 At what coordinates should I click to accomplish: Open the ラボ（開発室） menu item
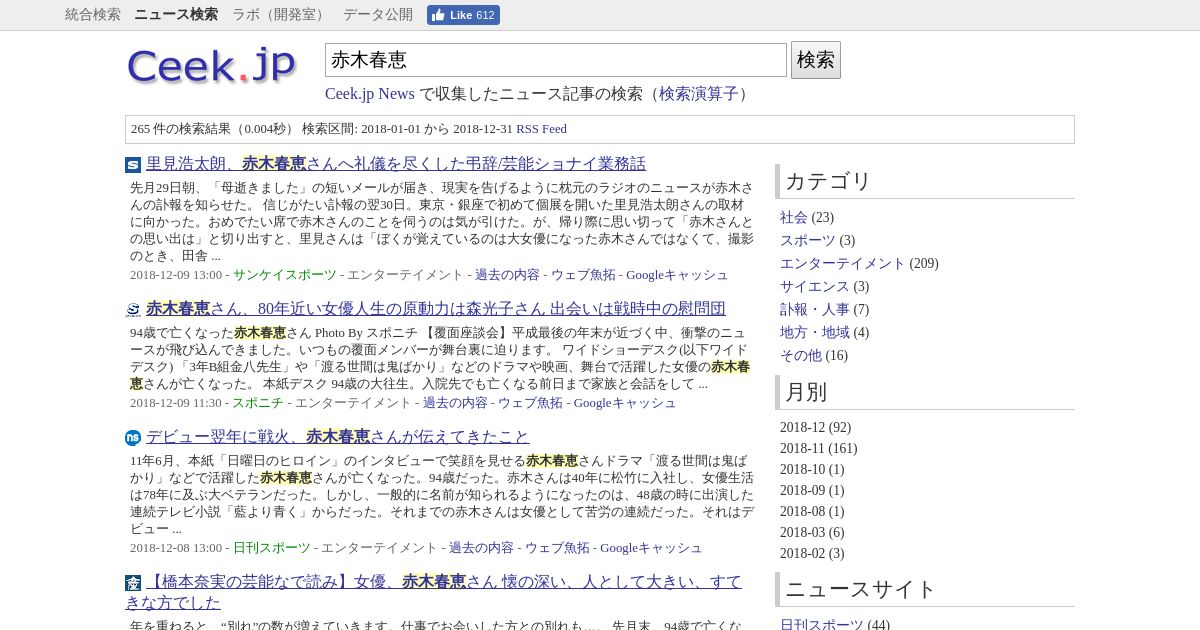[x=280, y=14]
